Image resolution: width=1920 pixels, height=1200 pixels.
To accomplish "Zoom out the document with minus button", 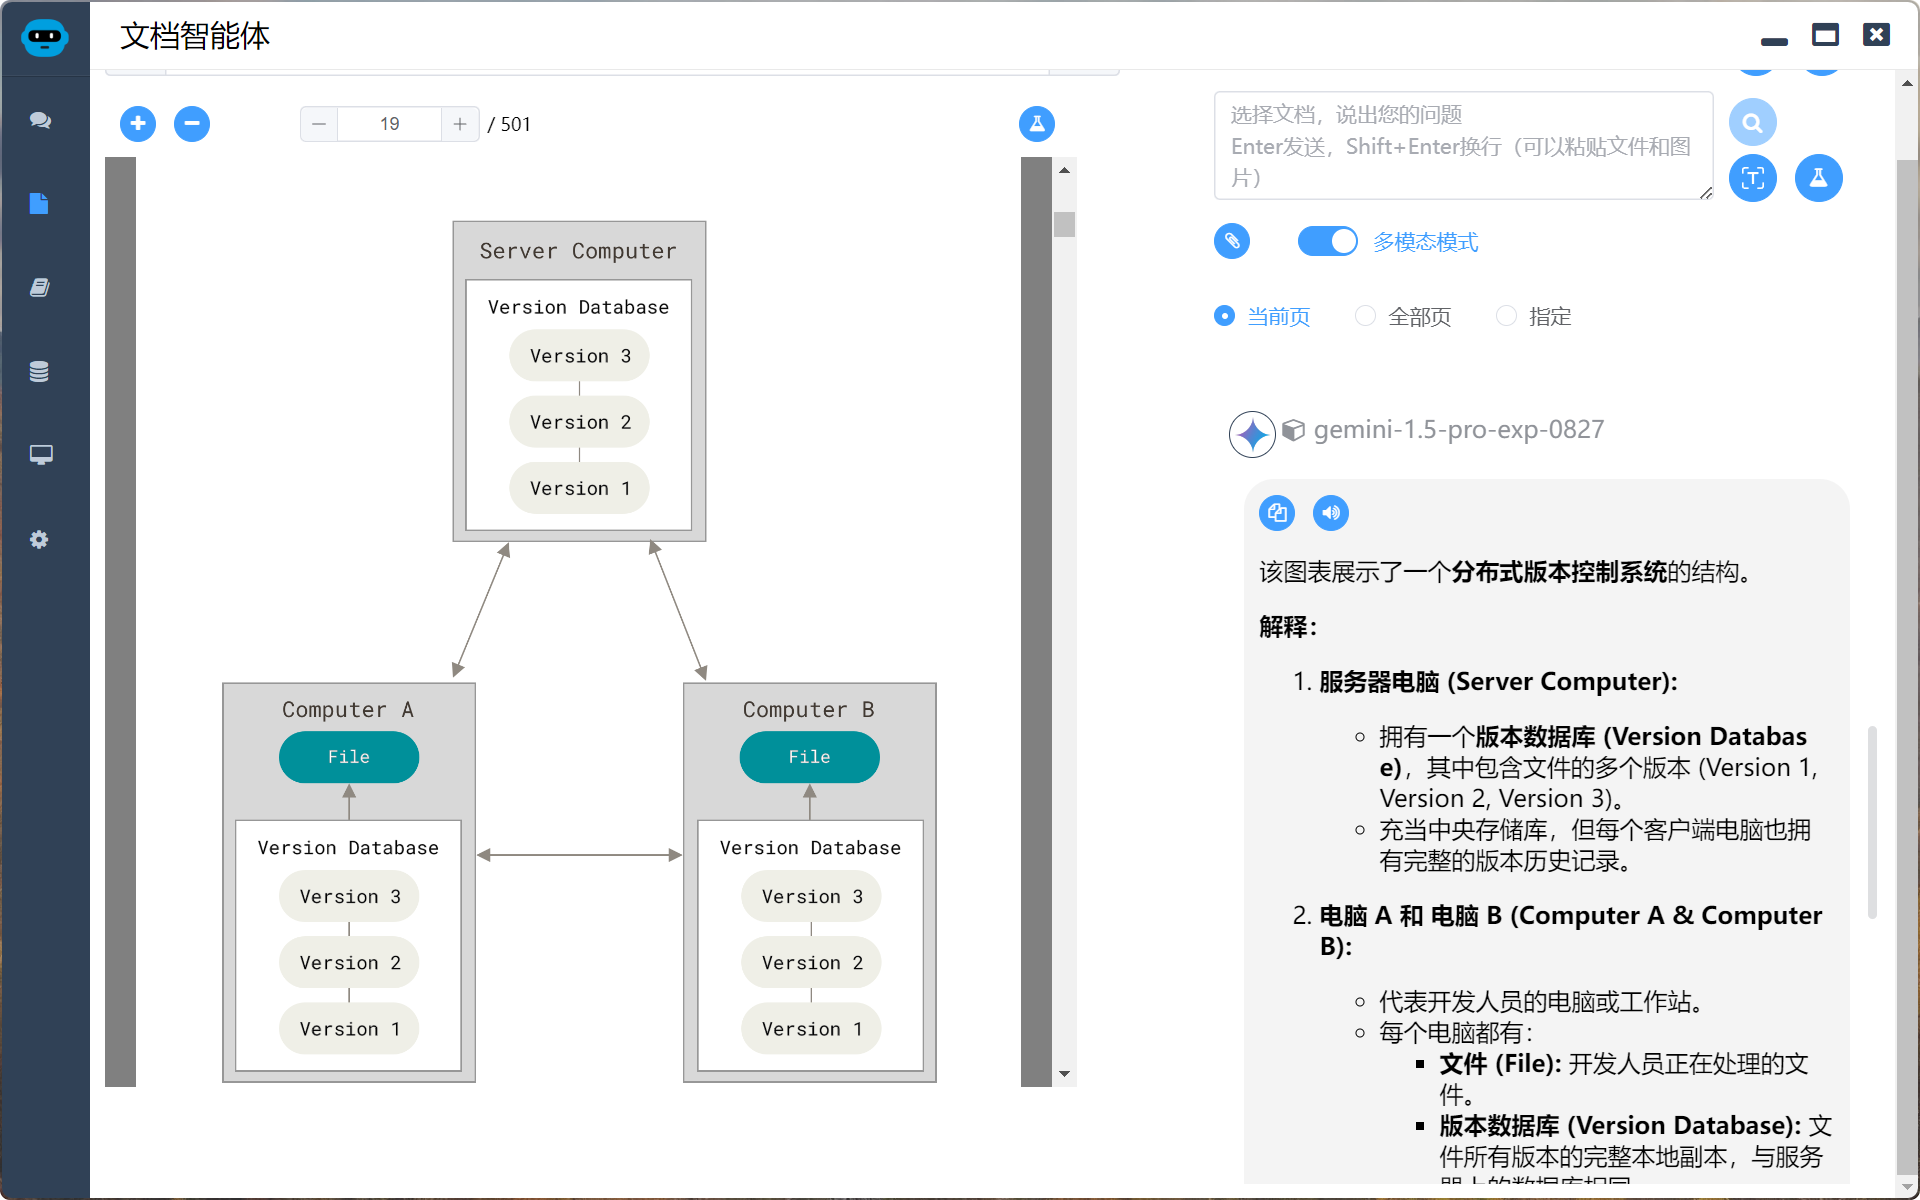I will [x=192, y=124].
